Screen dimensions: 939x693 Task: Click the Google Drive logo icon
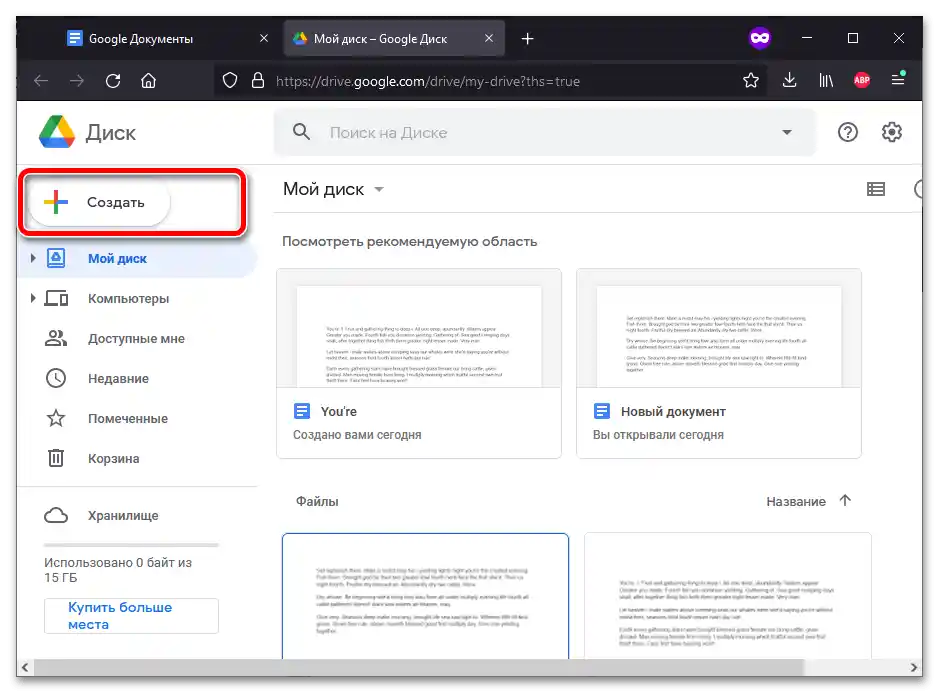coord(57,132)
